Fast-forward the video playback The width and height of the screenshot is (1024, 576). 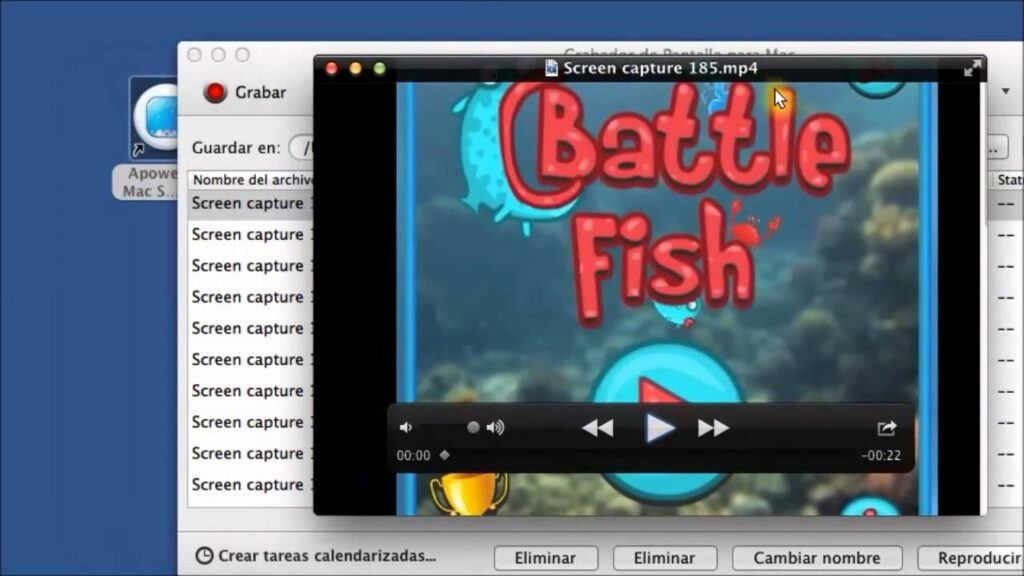[x=713, y=428]
